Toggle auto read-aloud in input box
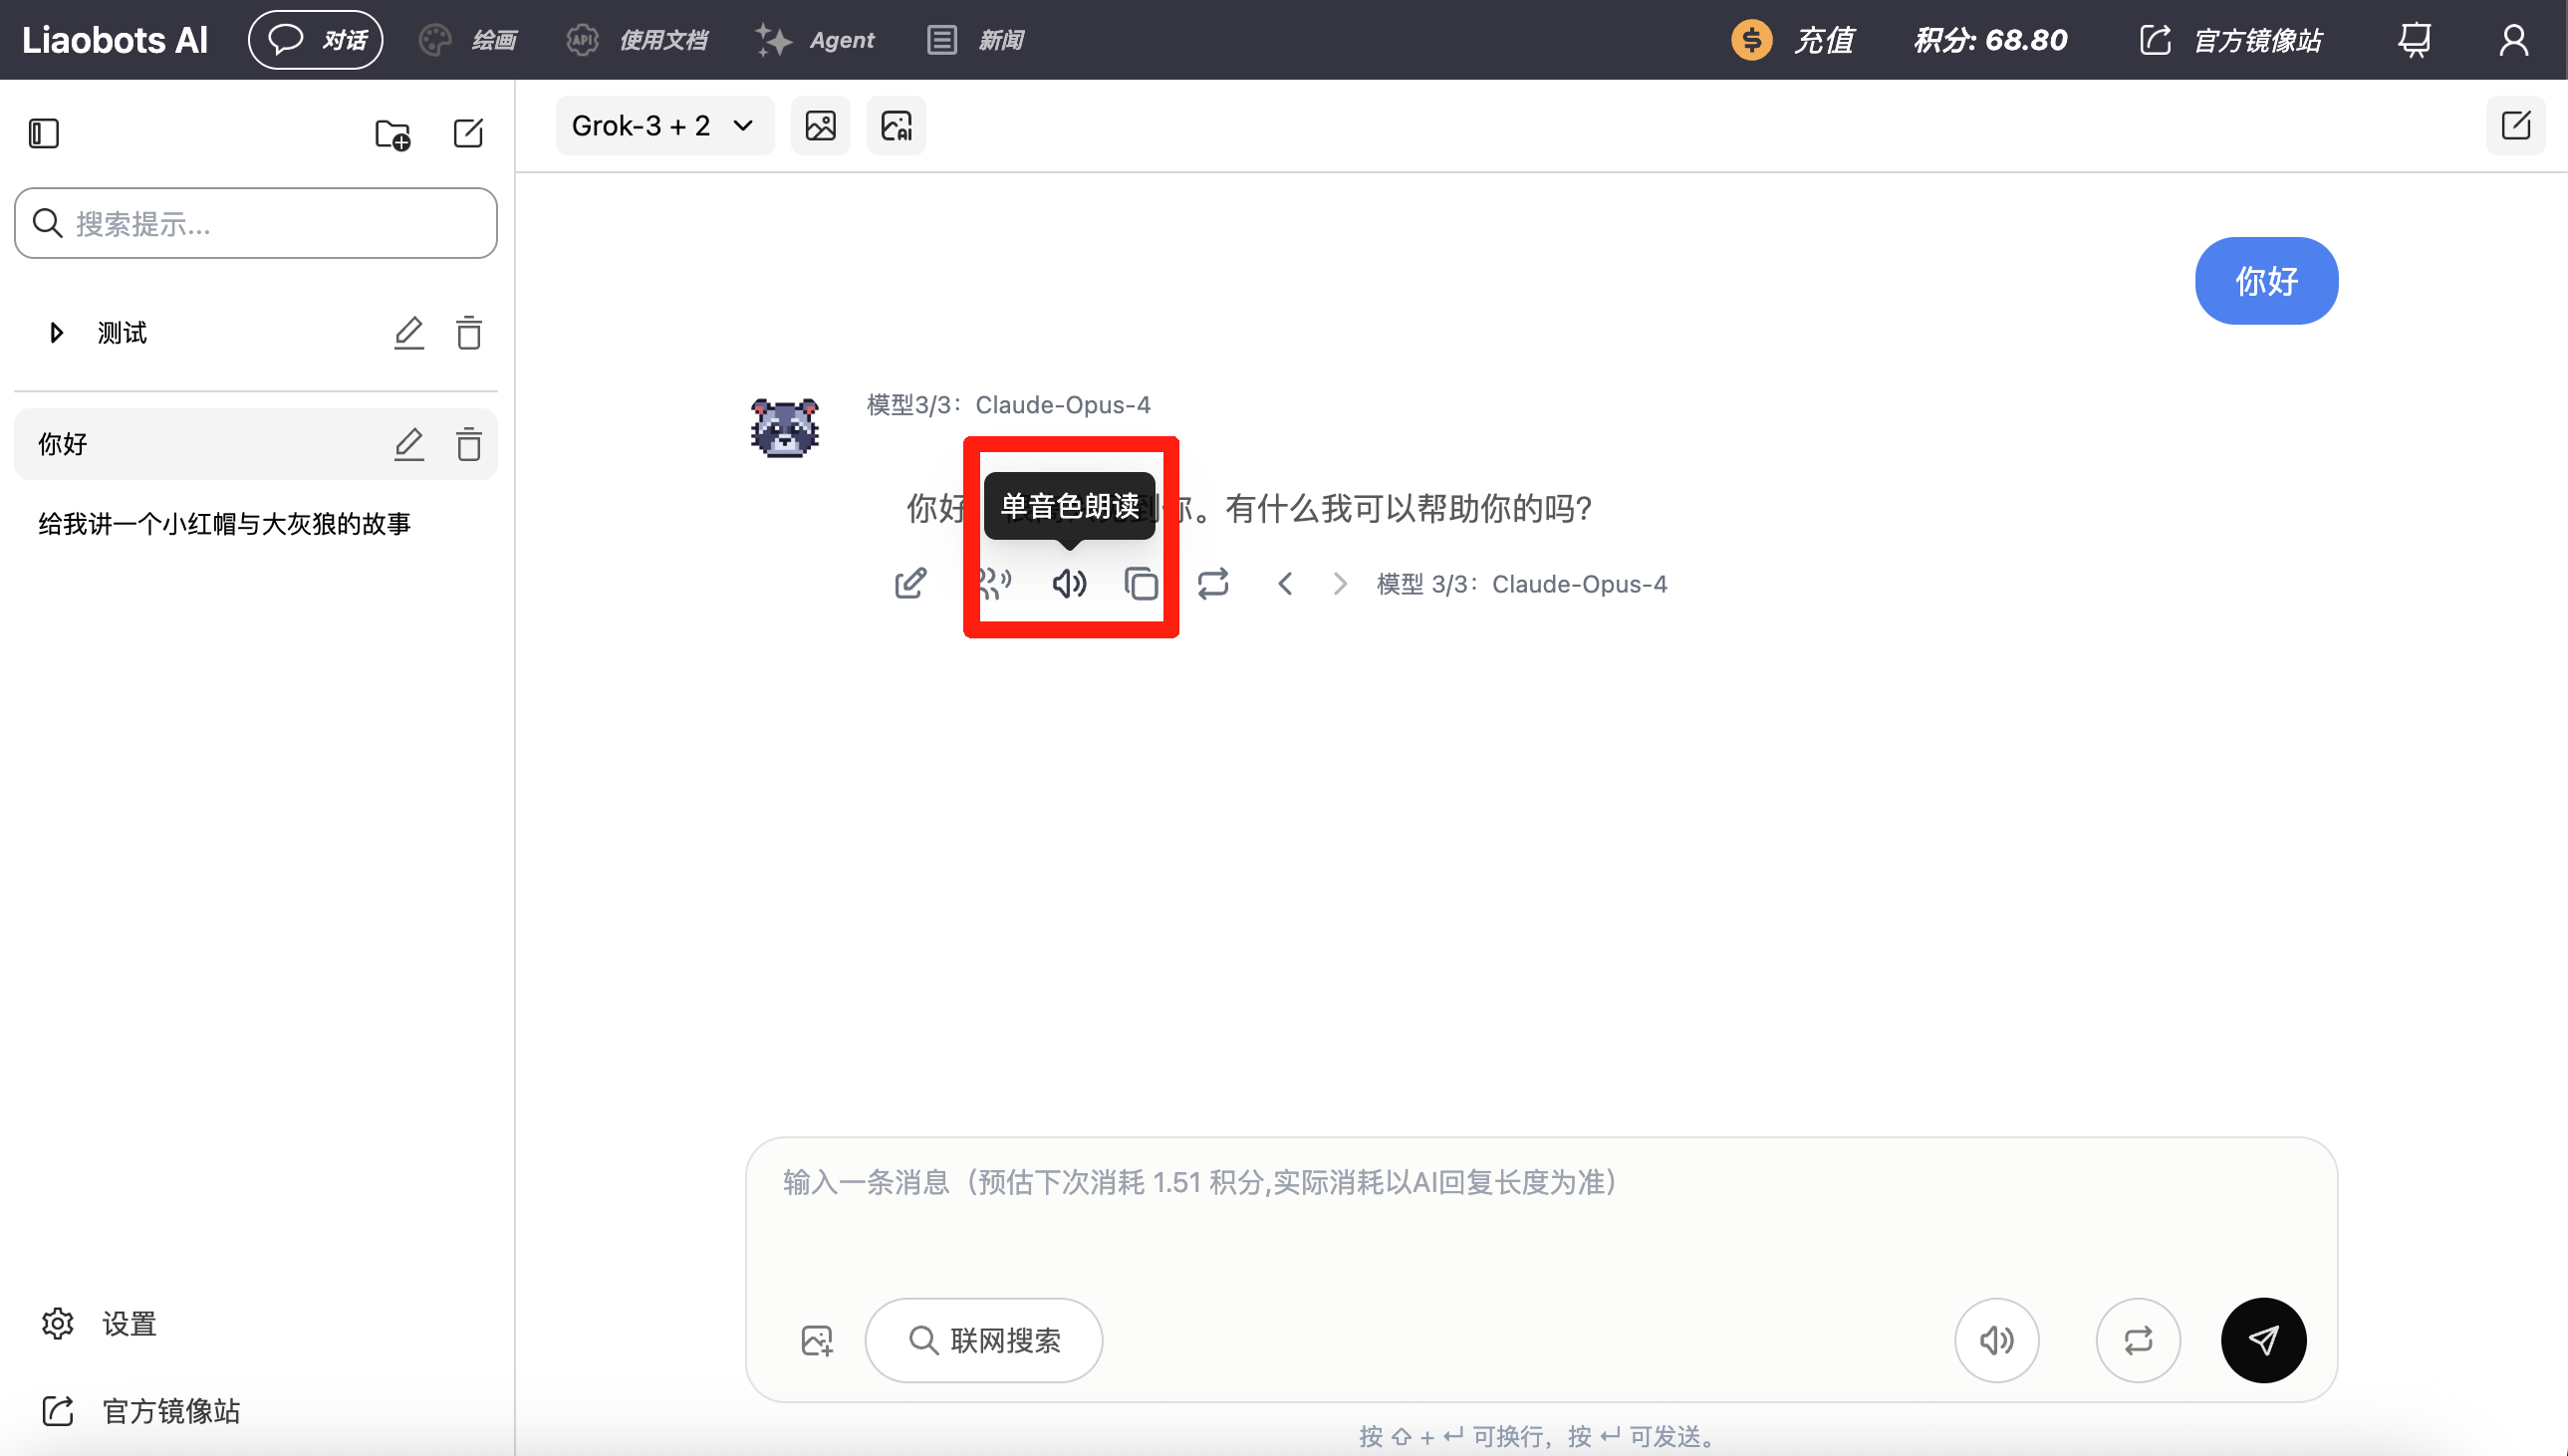This screenshot has height=1456, width=2568. [1996, 1340]
